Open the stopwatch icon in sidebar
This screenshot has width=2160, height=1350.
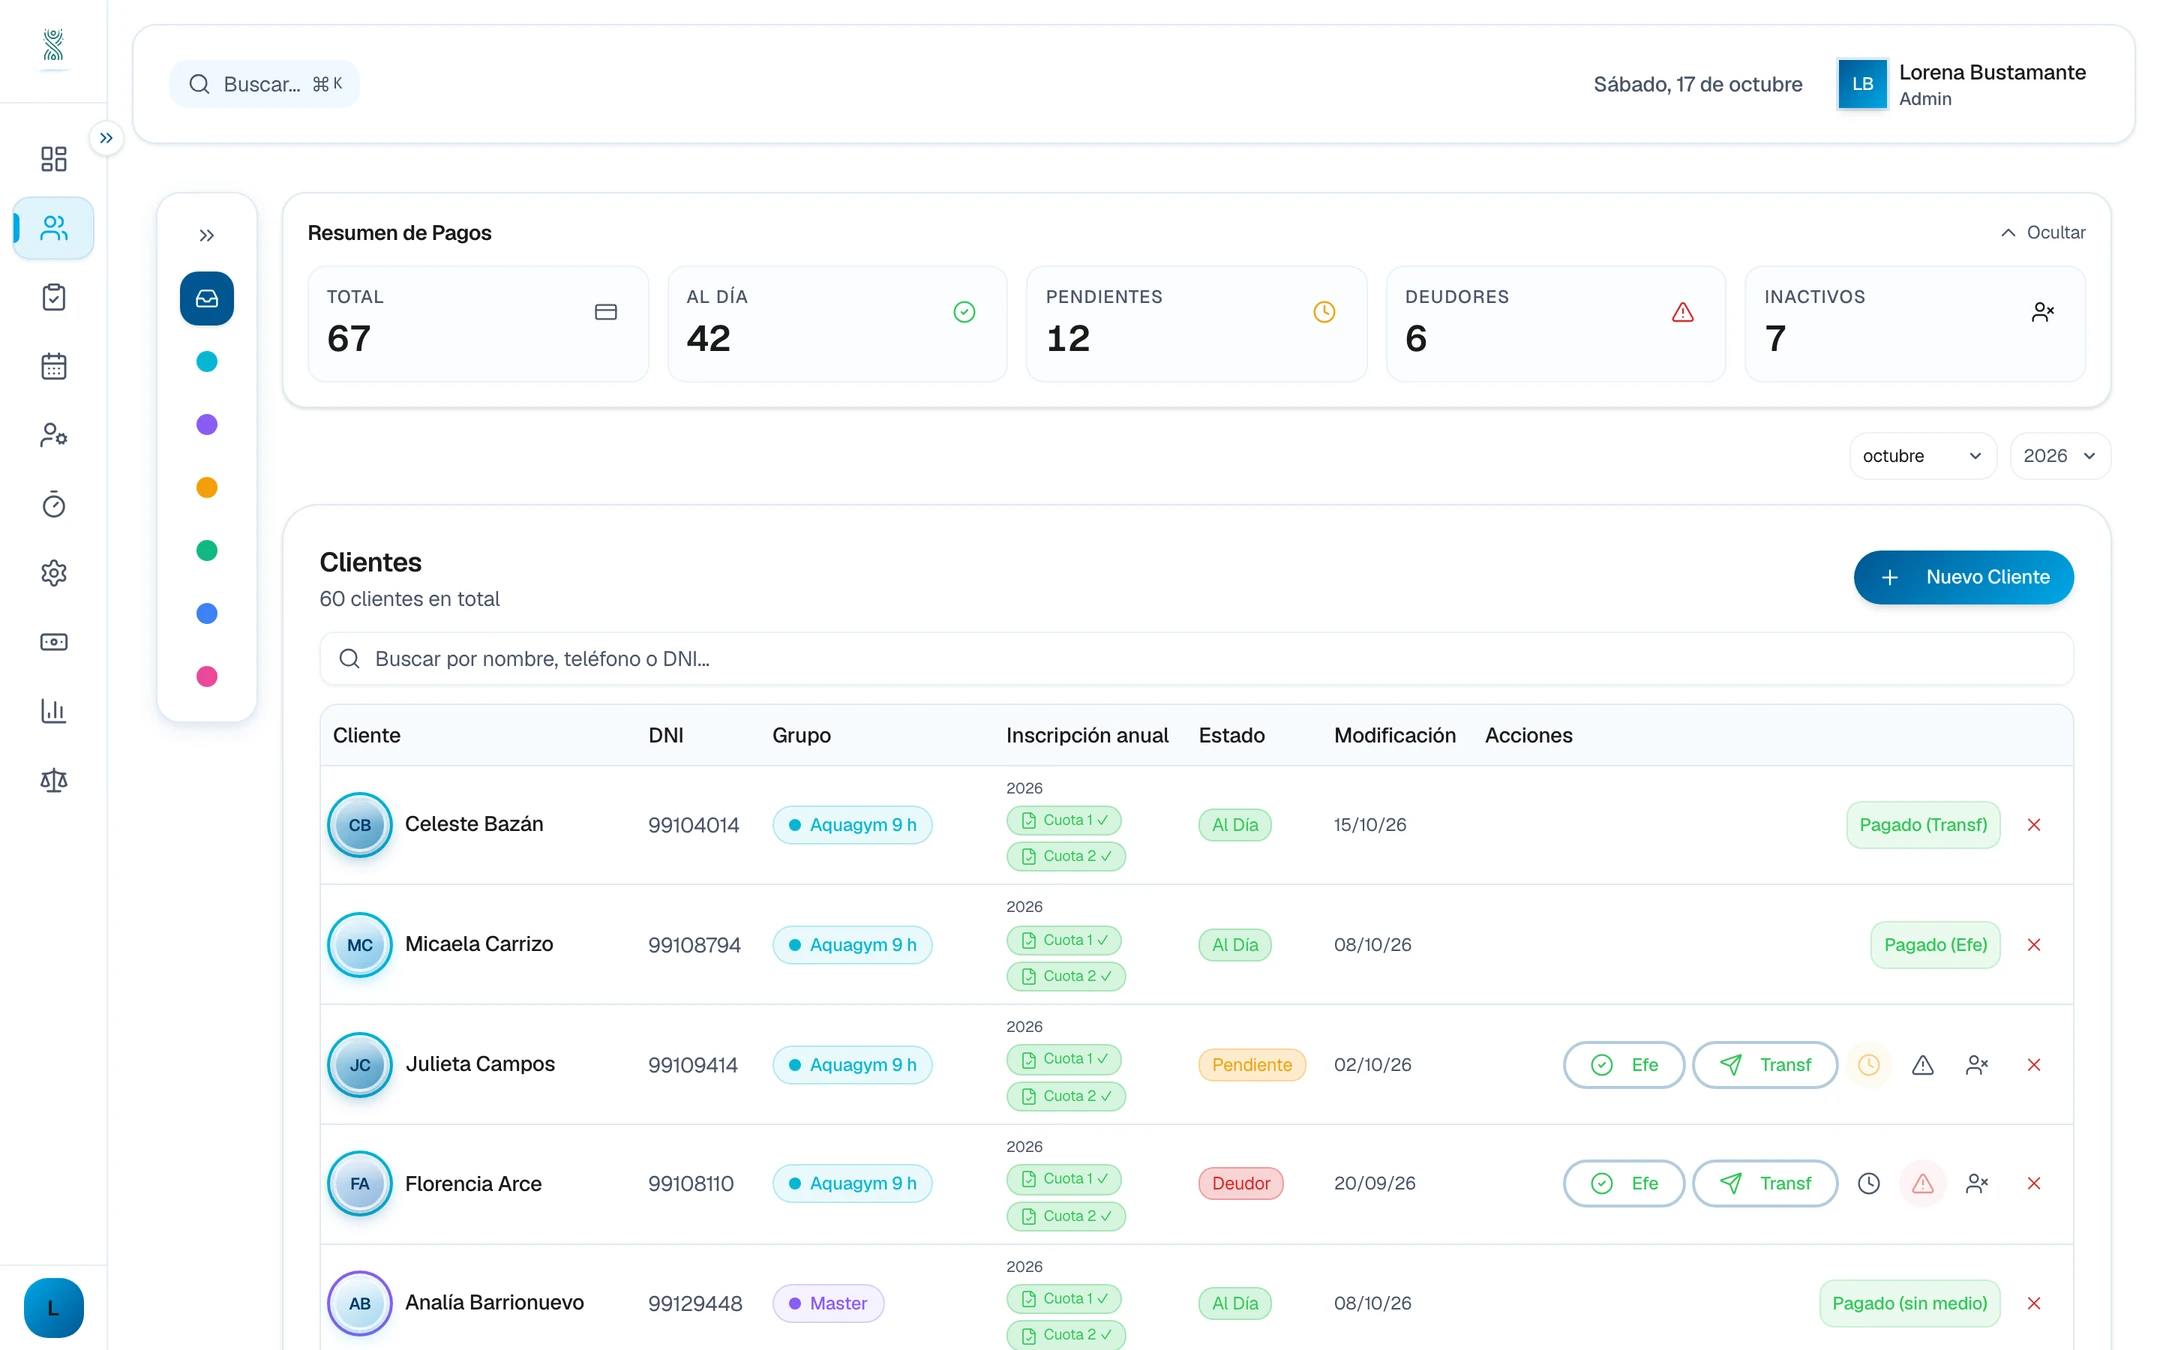pyautogui.click(x=54, y=504)
